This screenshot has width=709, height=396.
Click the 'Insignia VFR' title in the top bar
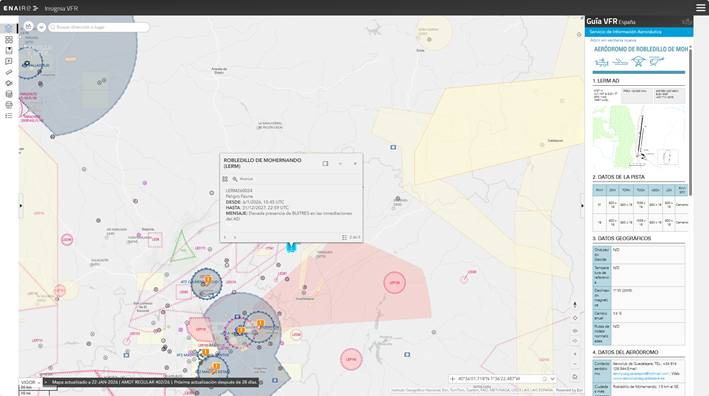(61, 9)
